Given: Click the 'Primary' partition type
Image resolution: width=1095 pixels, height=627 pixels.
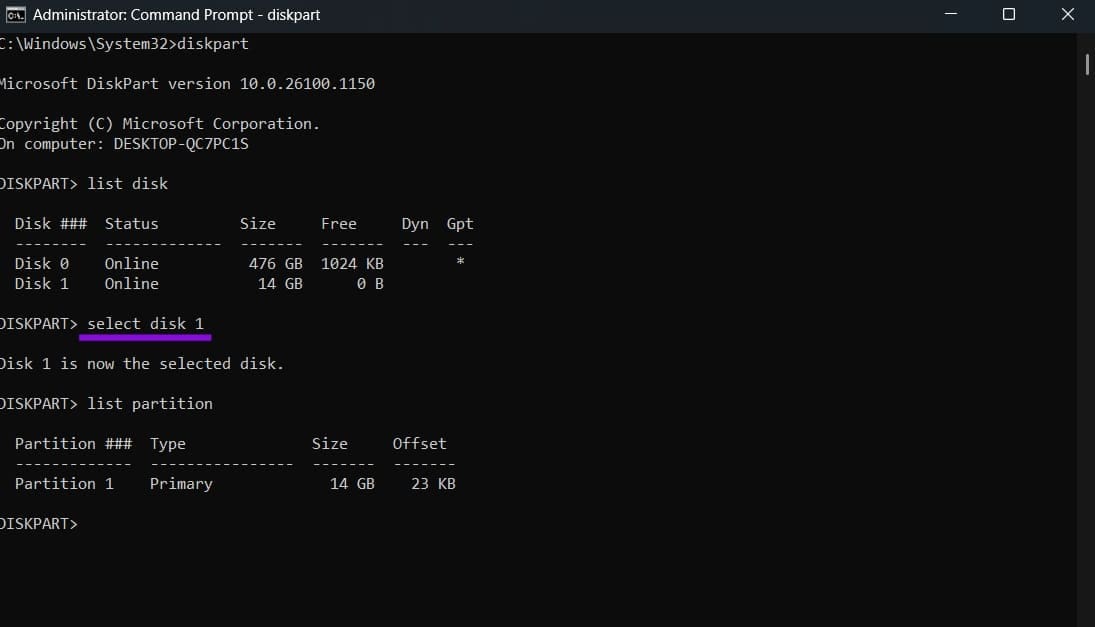Looking at the screenshot, I should point(182,484).
